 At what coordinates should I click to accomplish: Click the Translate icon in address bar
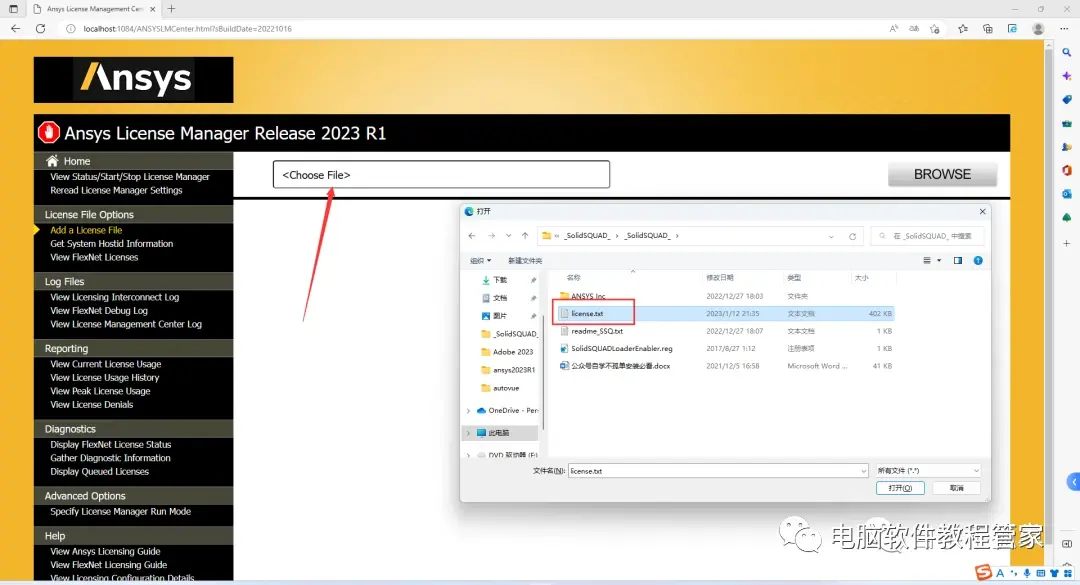pyautogui.click(x=914, y=29)
